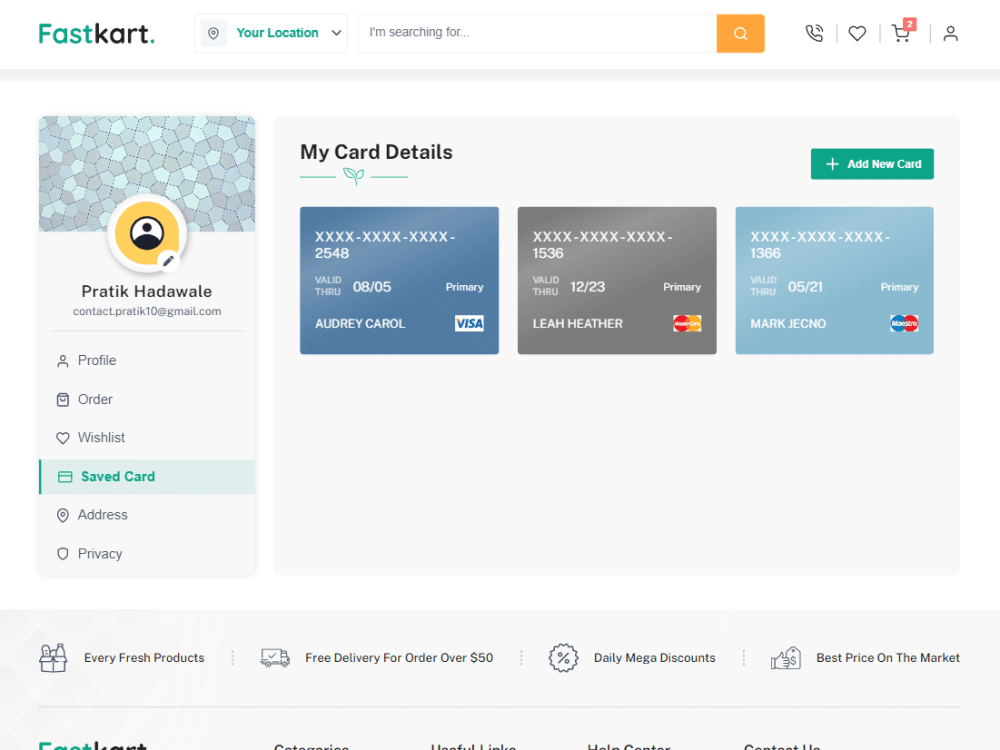Click the name Pratik Hadawale
The height and width of the screenshot is (750, 1000).
pos(147,291)
